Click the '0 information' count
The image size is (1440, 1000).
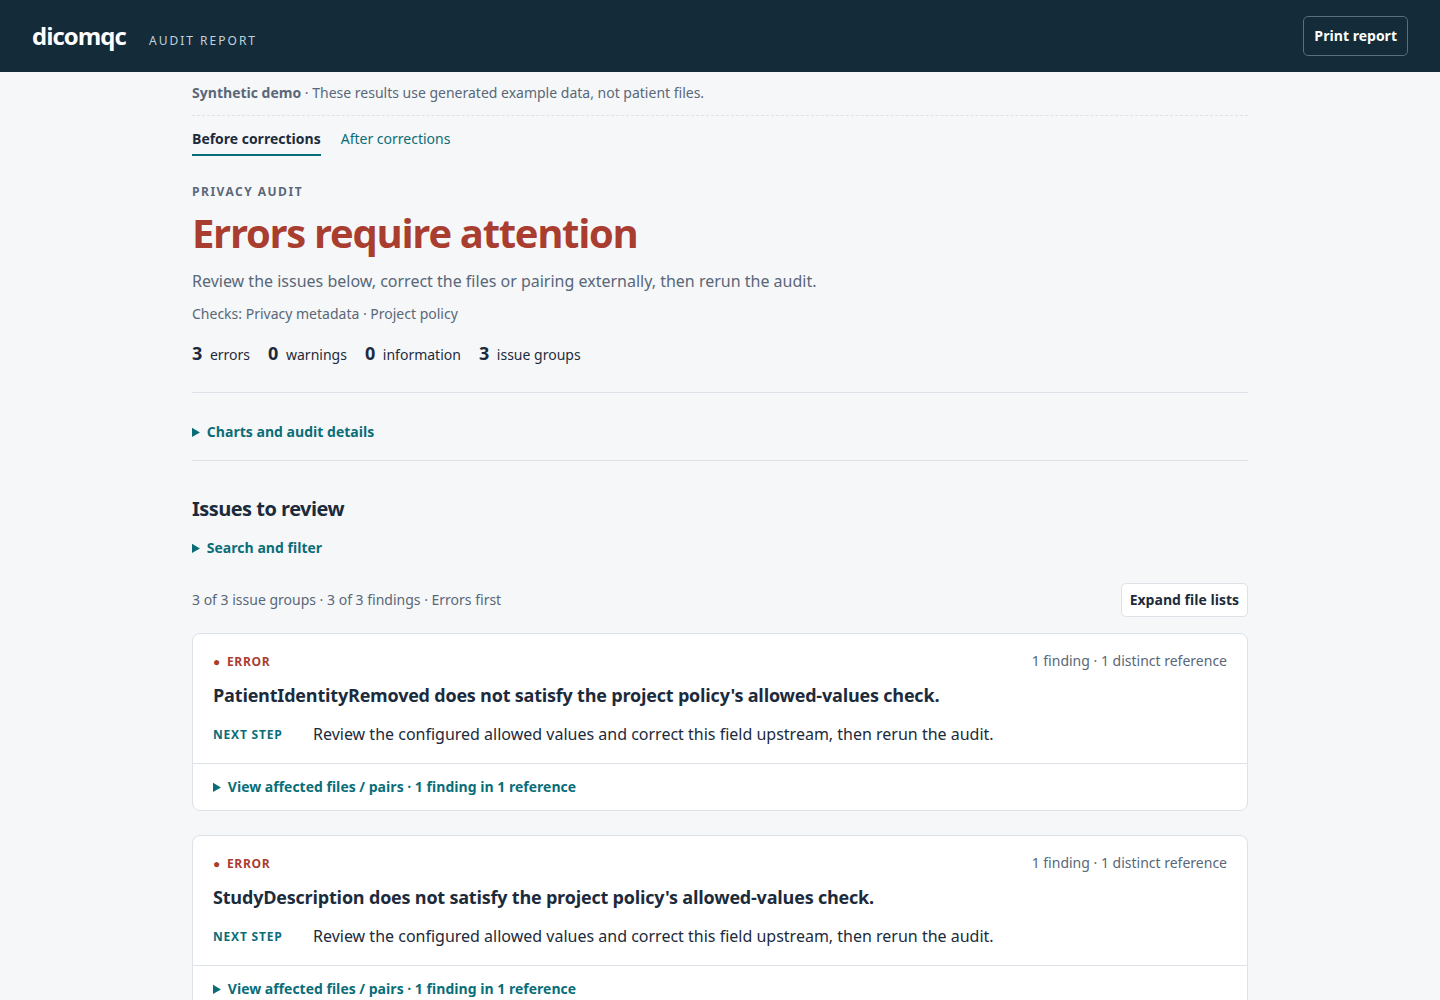[413, 354]
